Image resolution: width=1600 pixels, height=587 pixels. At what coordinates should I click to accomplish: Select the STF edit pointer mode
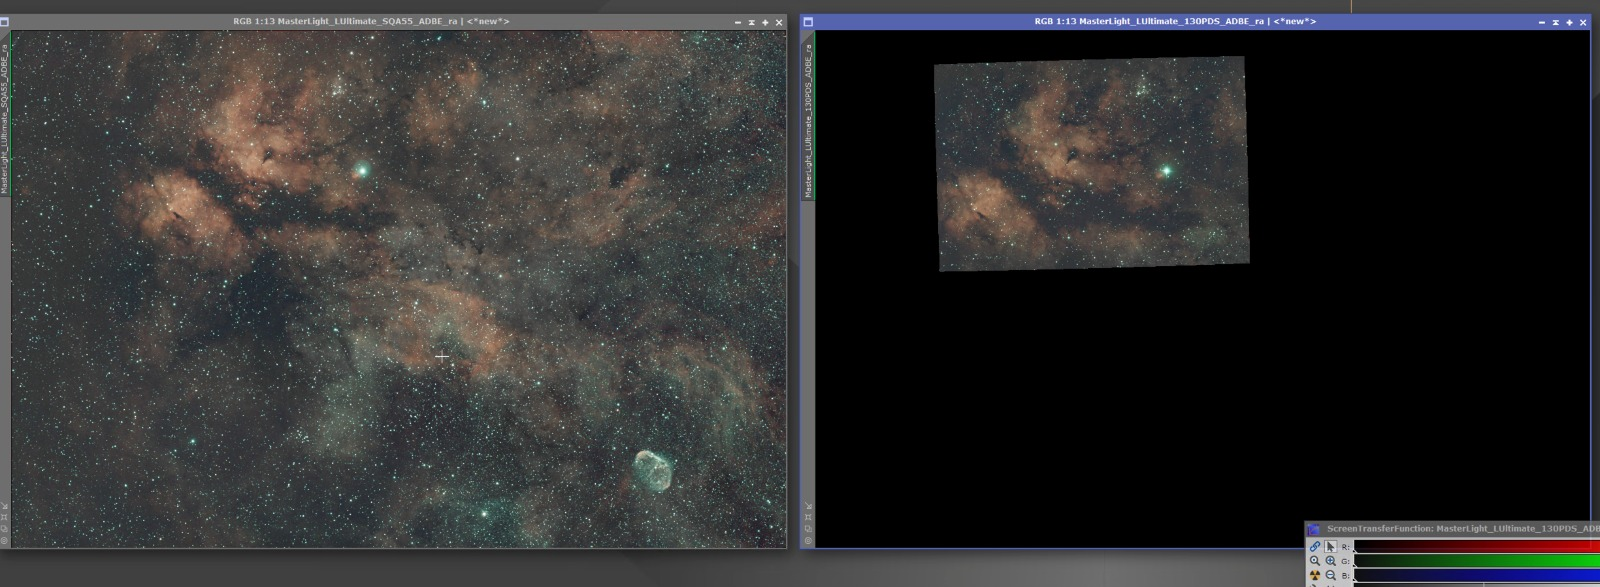(x=1330, y=546)
